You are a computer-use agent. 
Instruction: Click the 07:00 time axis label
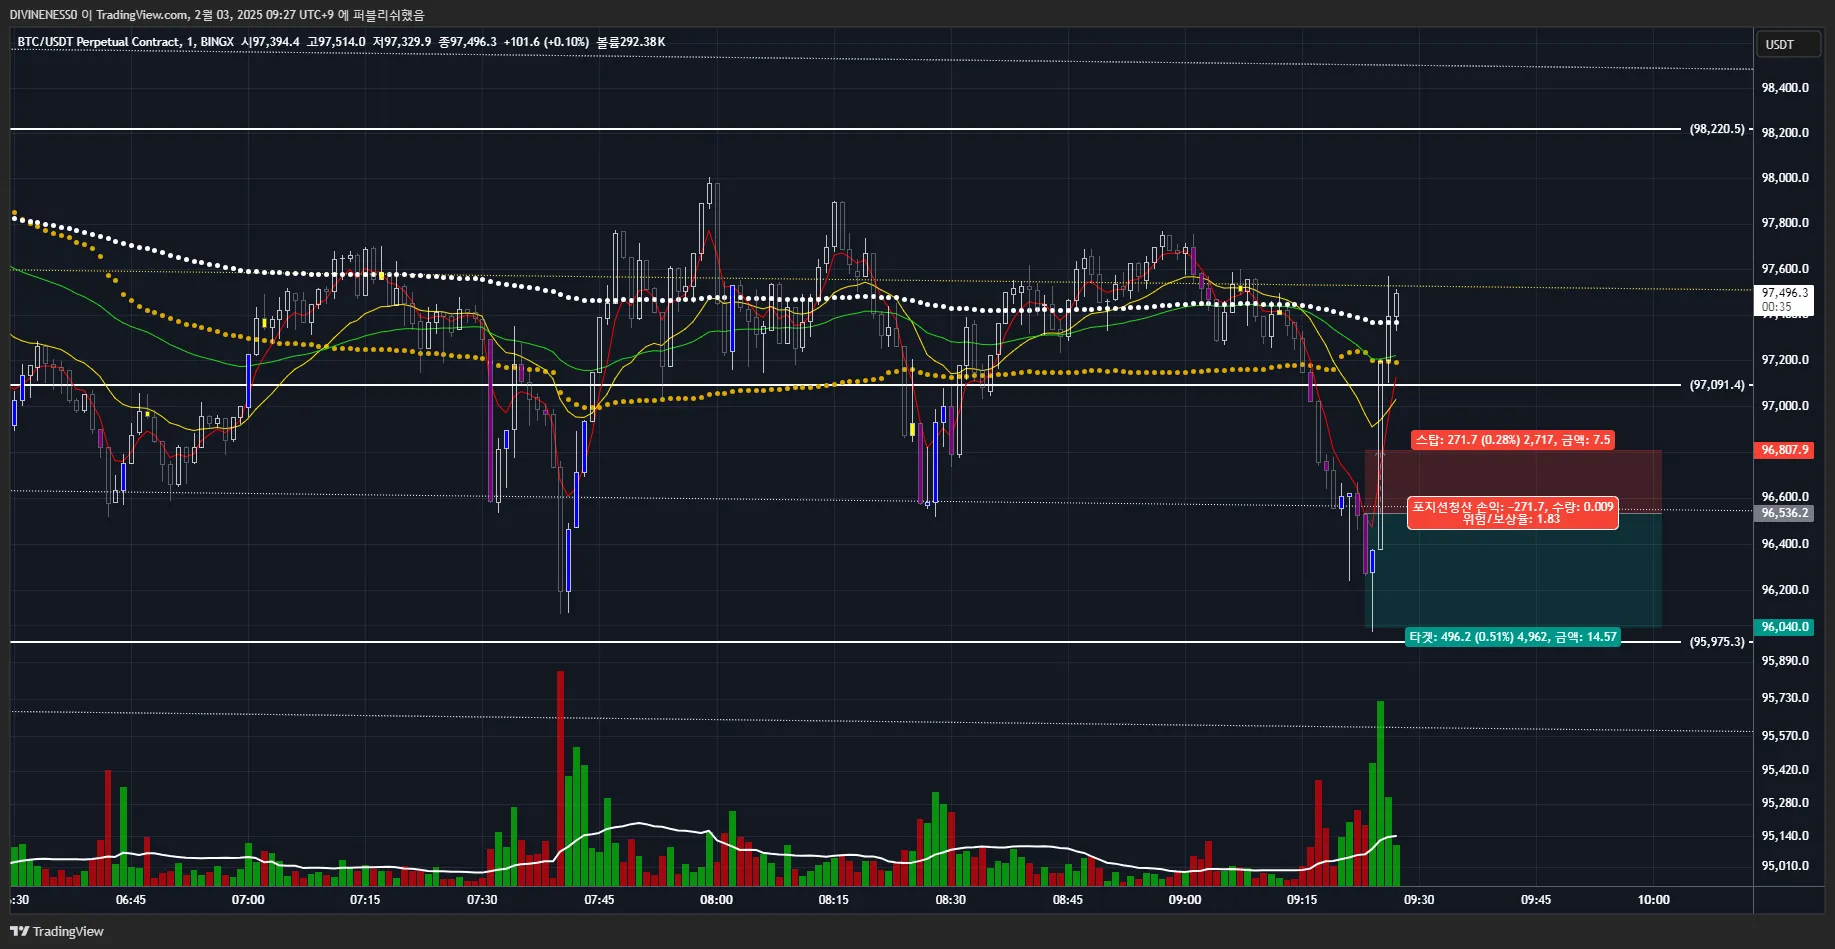[x=248, y=900]
